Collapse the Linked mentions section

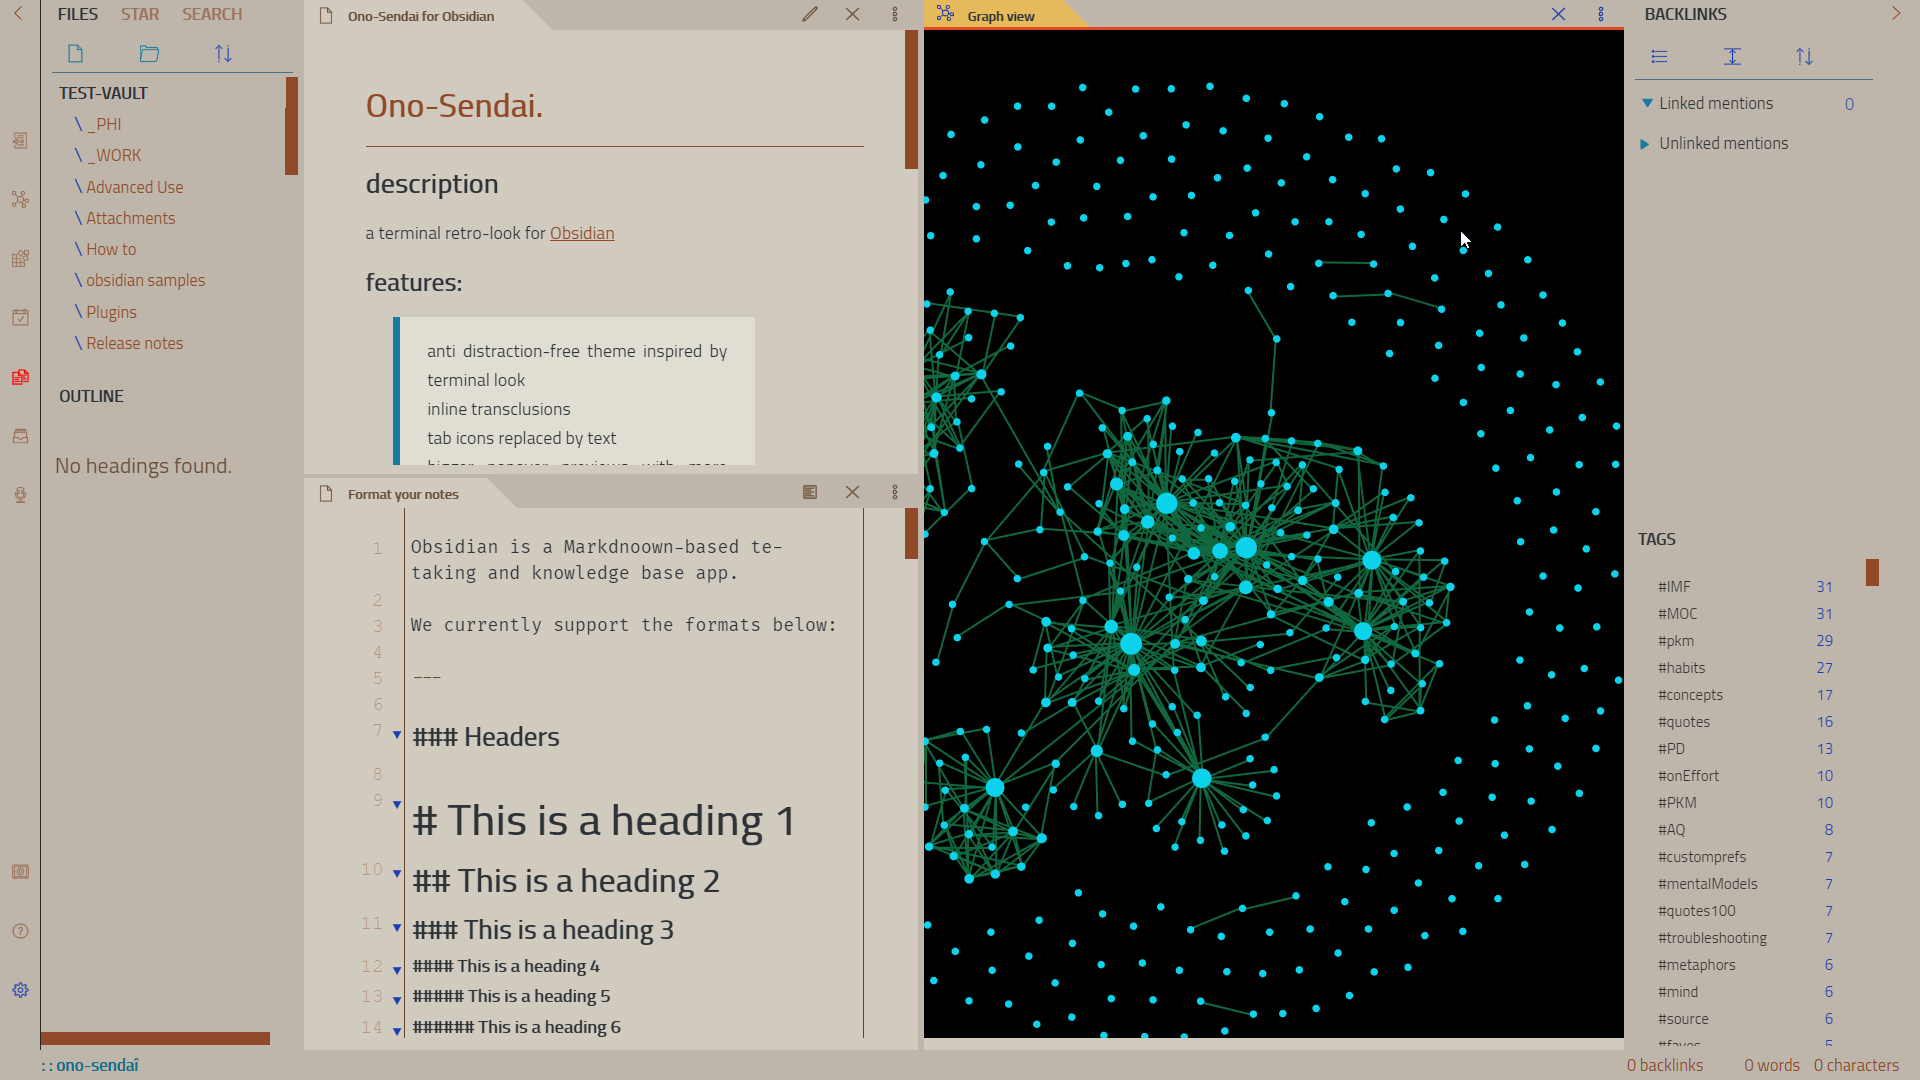1647,104
